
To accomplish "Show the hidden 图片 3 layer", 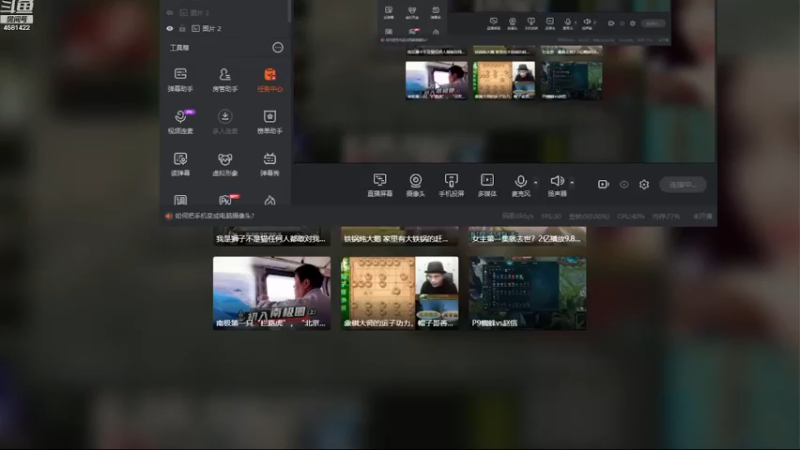I will (169, 12).
